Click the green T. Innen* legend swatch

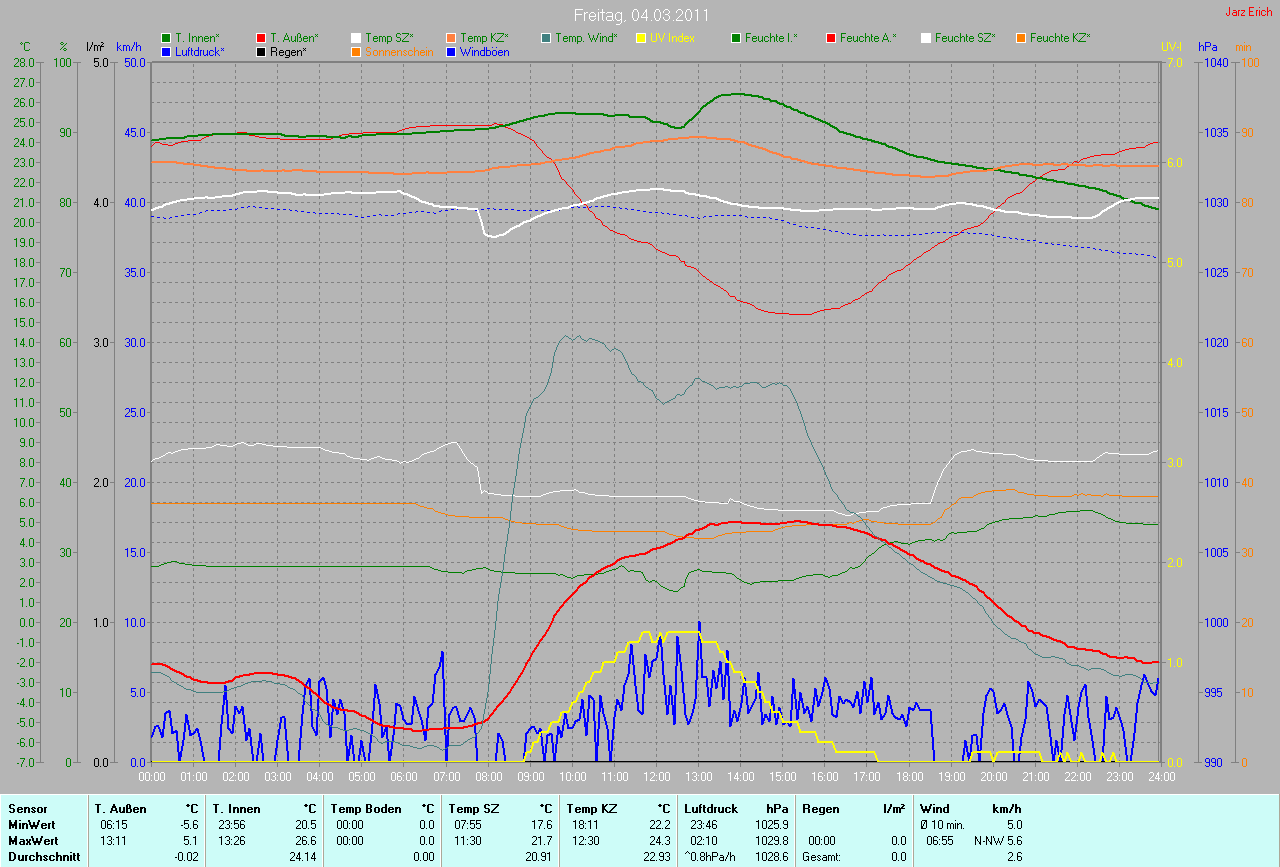point(166,38)
